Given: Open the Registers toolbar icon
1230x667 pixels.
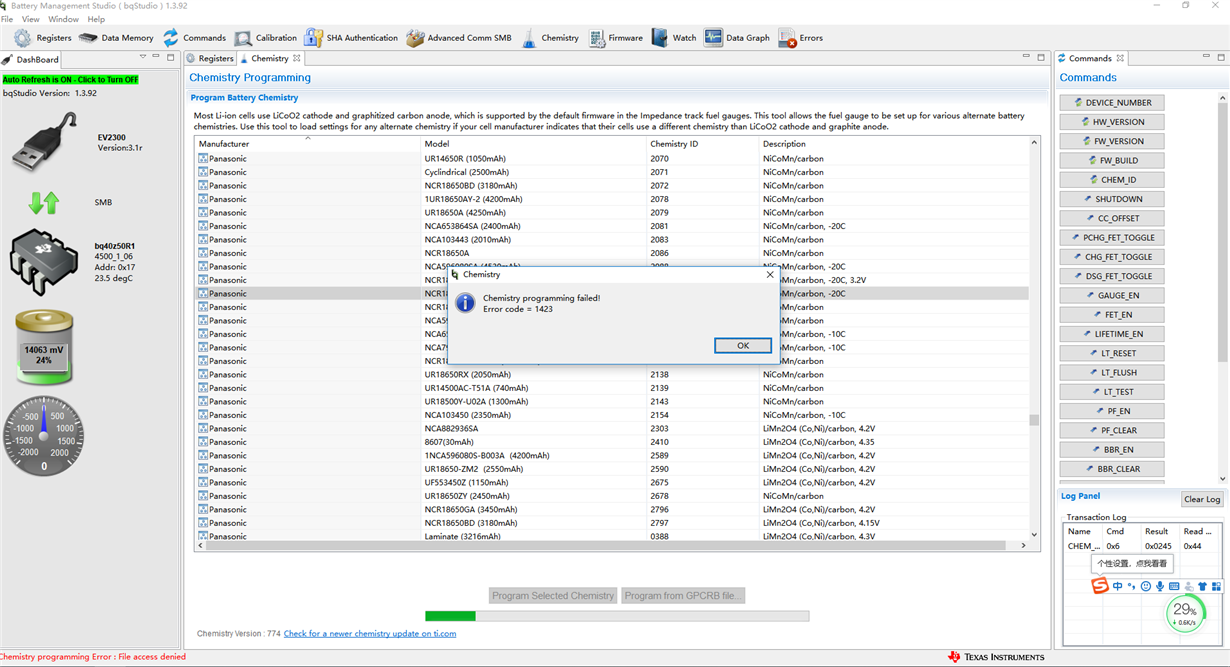Looking at the screenshot, I should [23, 38].
